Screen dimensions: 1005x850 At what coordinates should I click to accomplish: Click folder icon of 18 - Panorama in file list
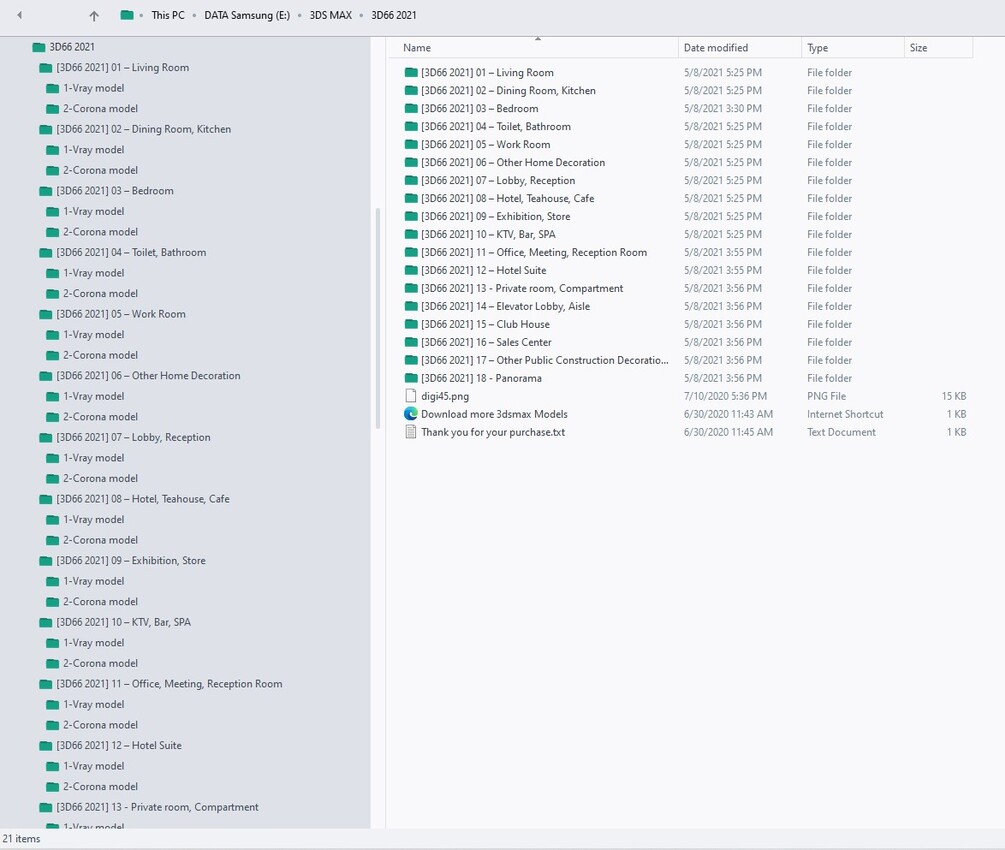click(x=411, y=378)
